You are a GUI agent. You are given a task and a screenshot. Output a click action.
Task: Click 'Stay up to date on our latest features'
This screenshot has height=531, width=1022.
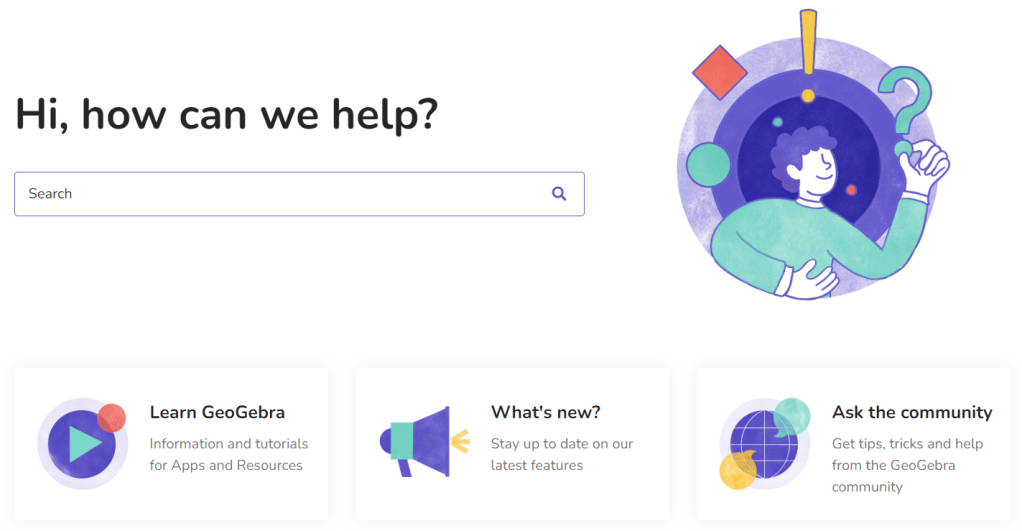(x=562, y=454)
